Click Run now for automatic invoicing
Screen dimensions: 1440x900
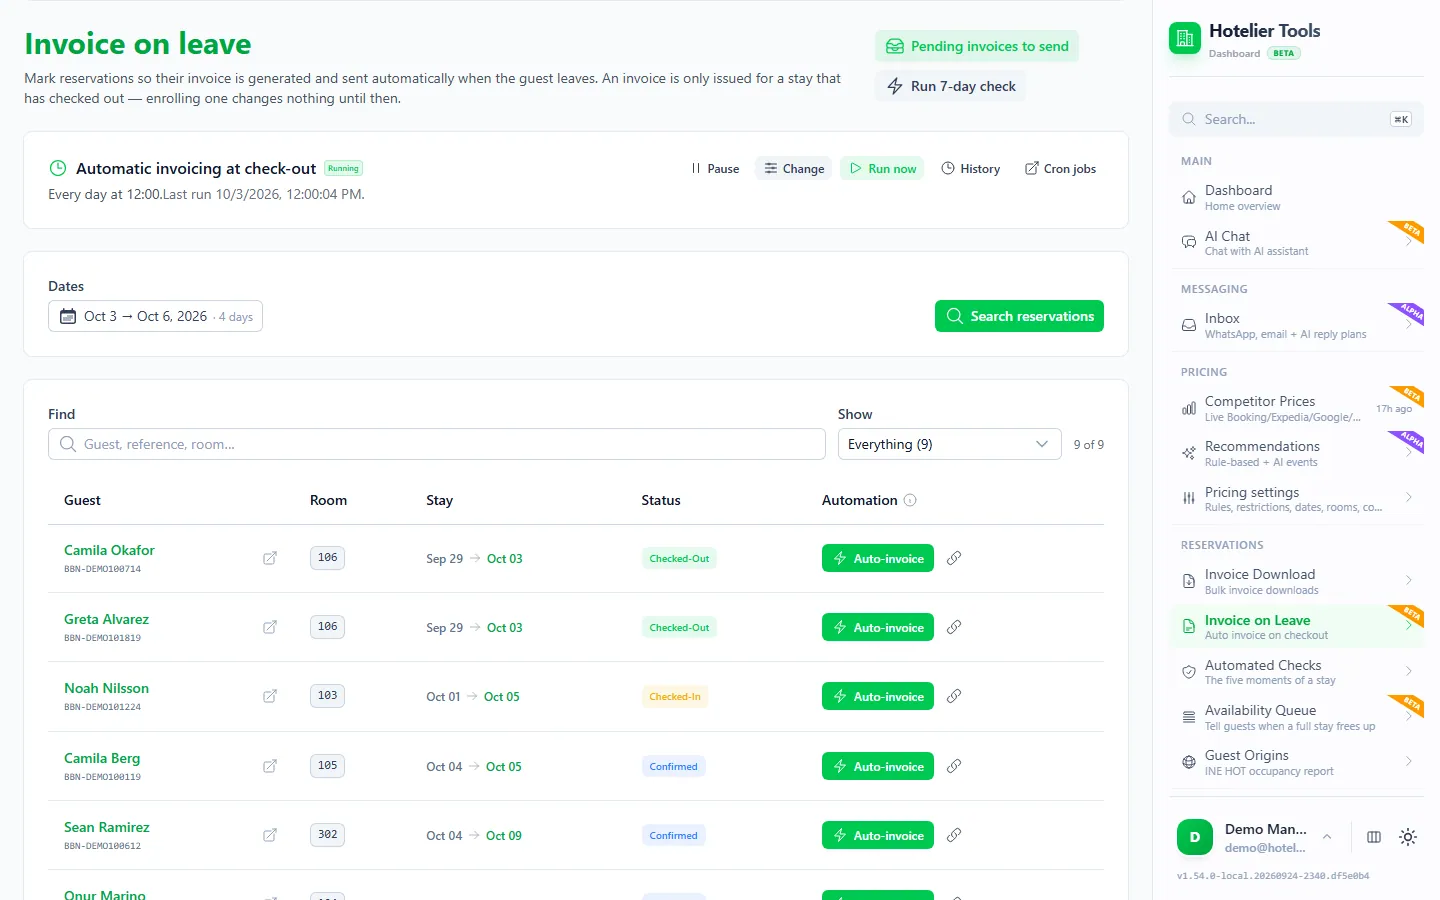[x=882, y=169]
